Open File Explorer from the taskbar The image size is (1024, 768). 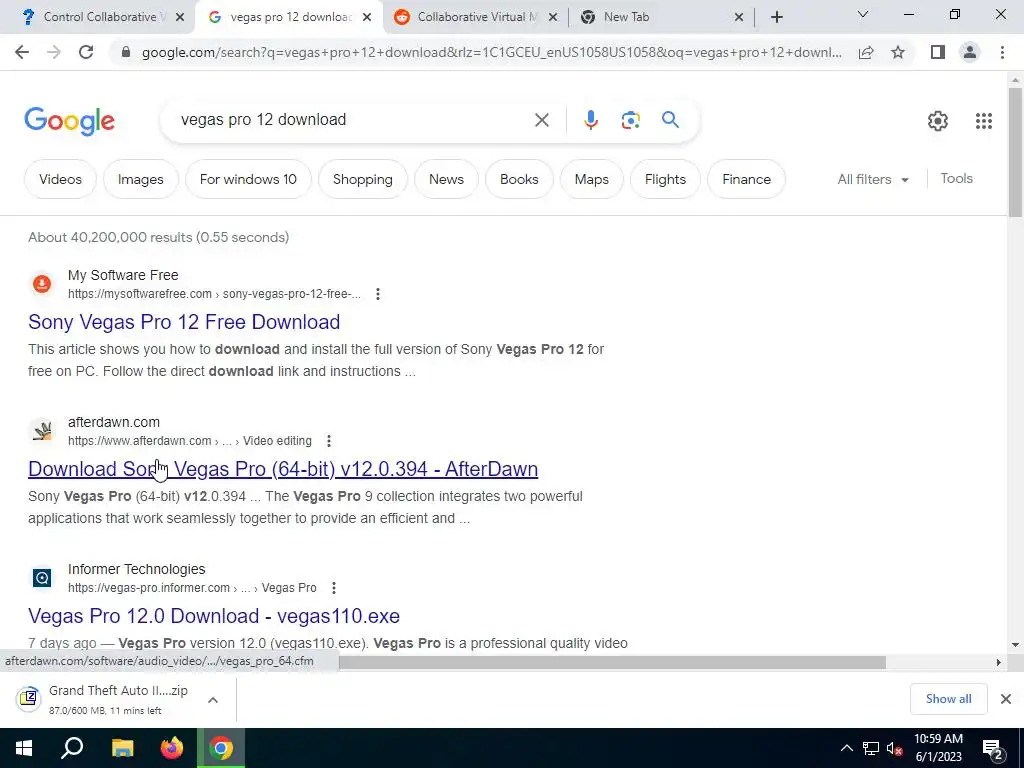122,748
